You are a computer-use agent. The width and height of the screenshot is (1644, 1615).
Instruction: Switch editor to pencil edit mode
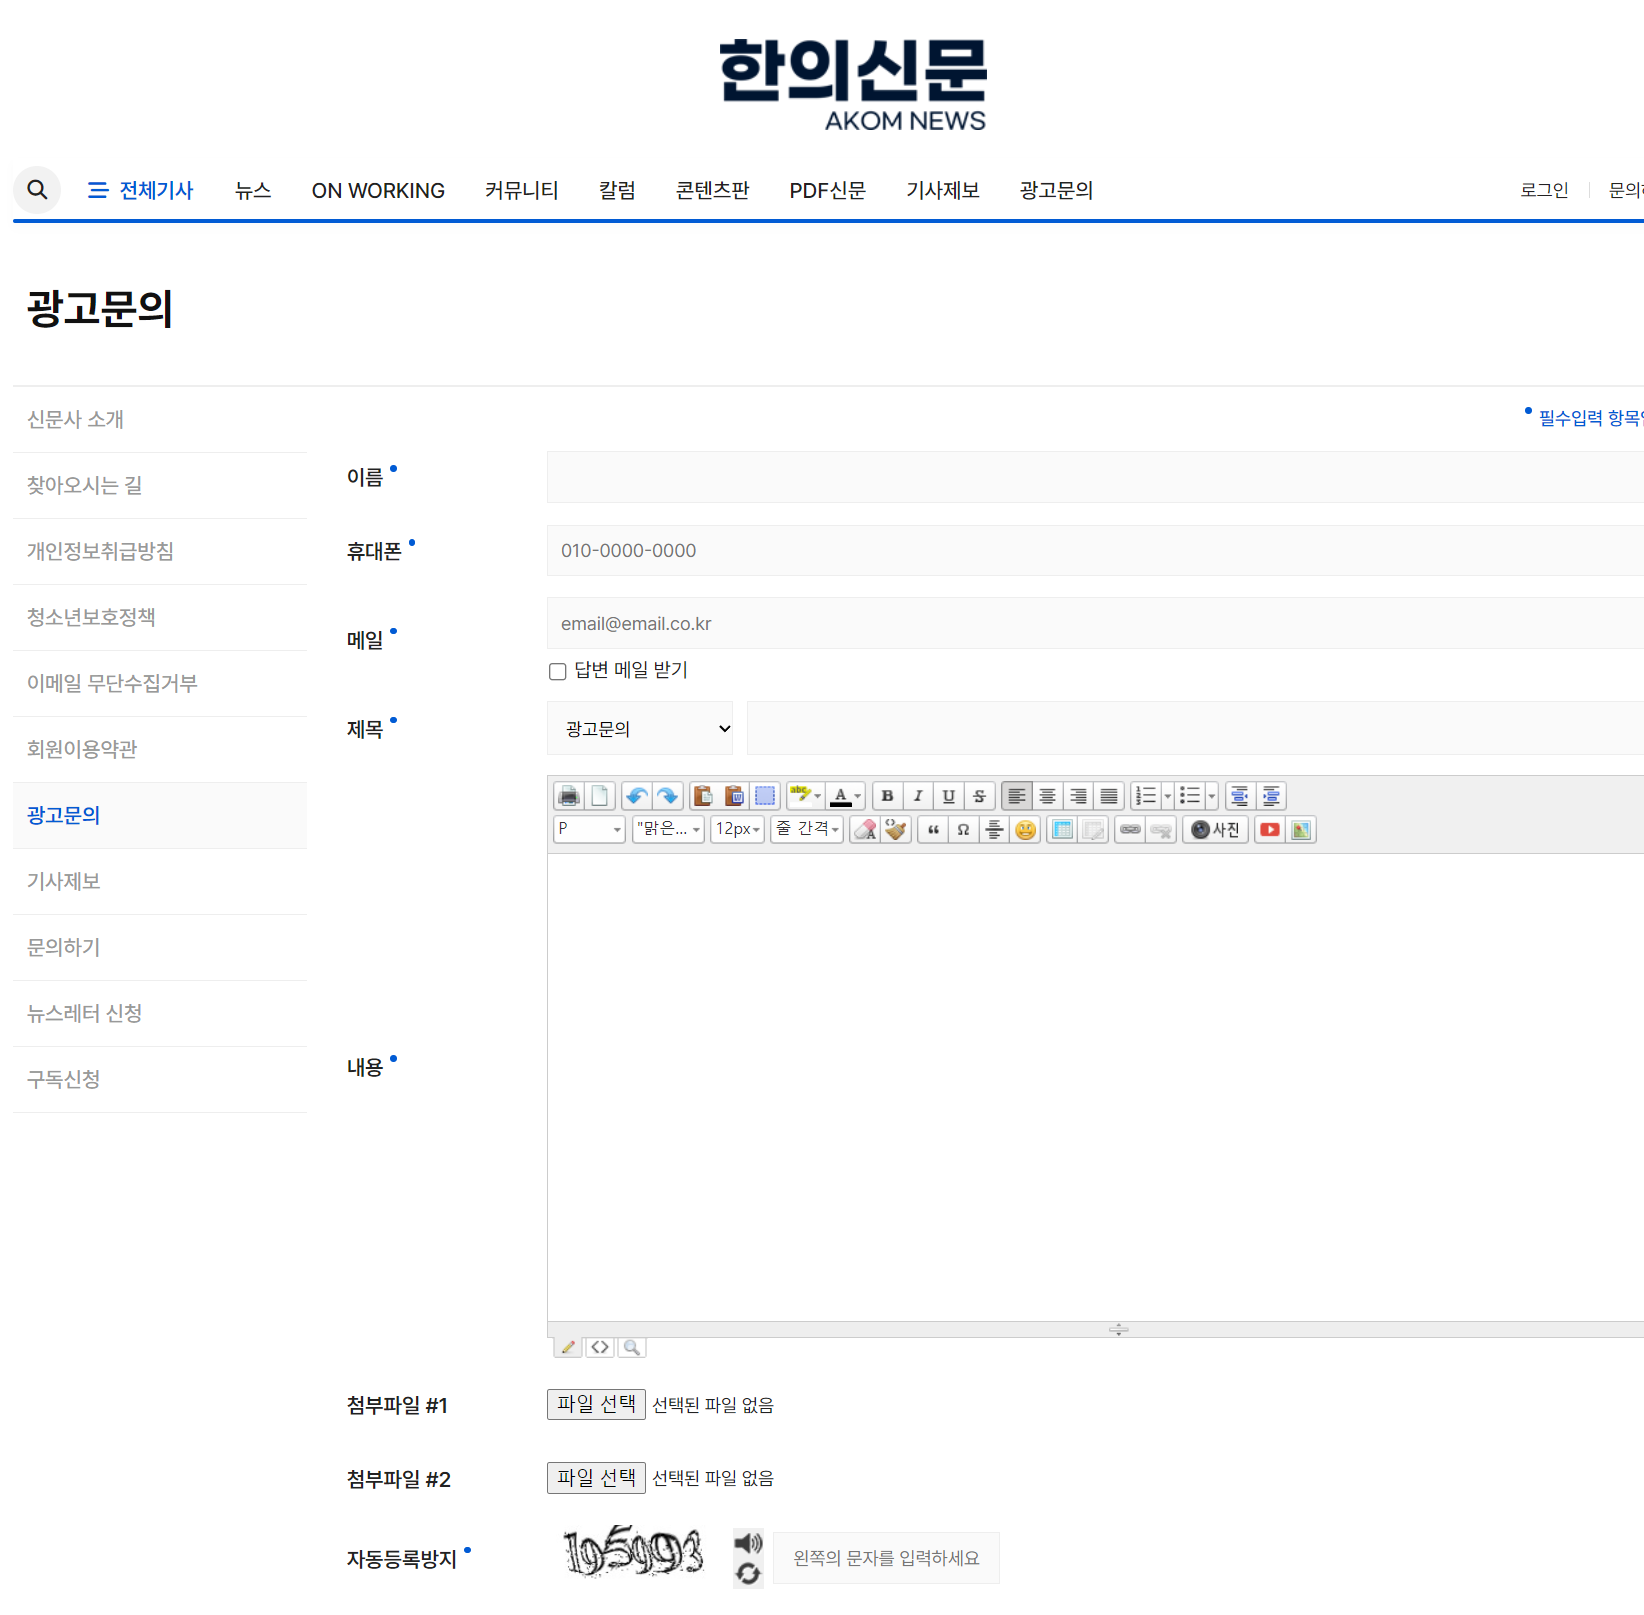(x=568, y=1347)
